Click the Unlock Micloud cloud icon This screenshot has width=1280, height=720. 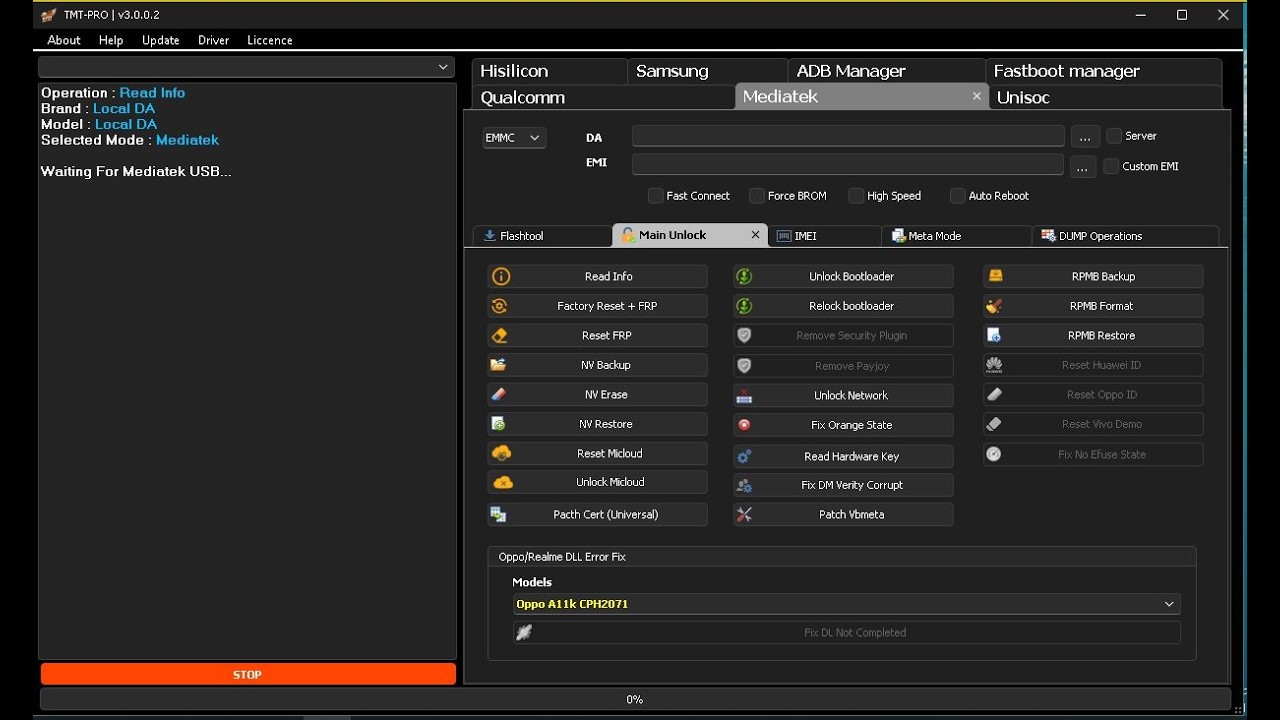[x=503, y=482]
